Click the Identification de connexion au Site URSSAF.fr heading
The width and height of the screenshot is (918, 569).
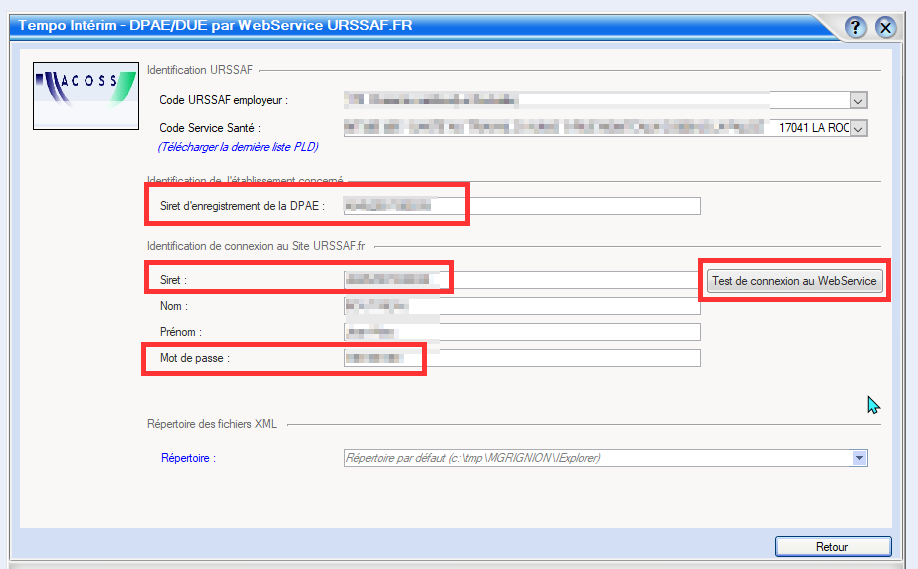[x=256, y=246]
